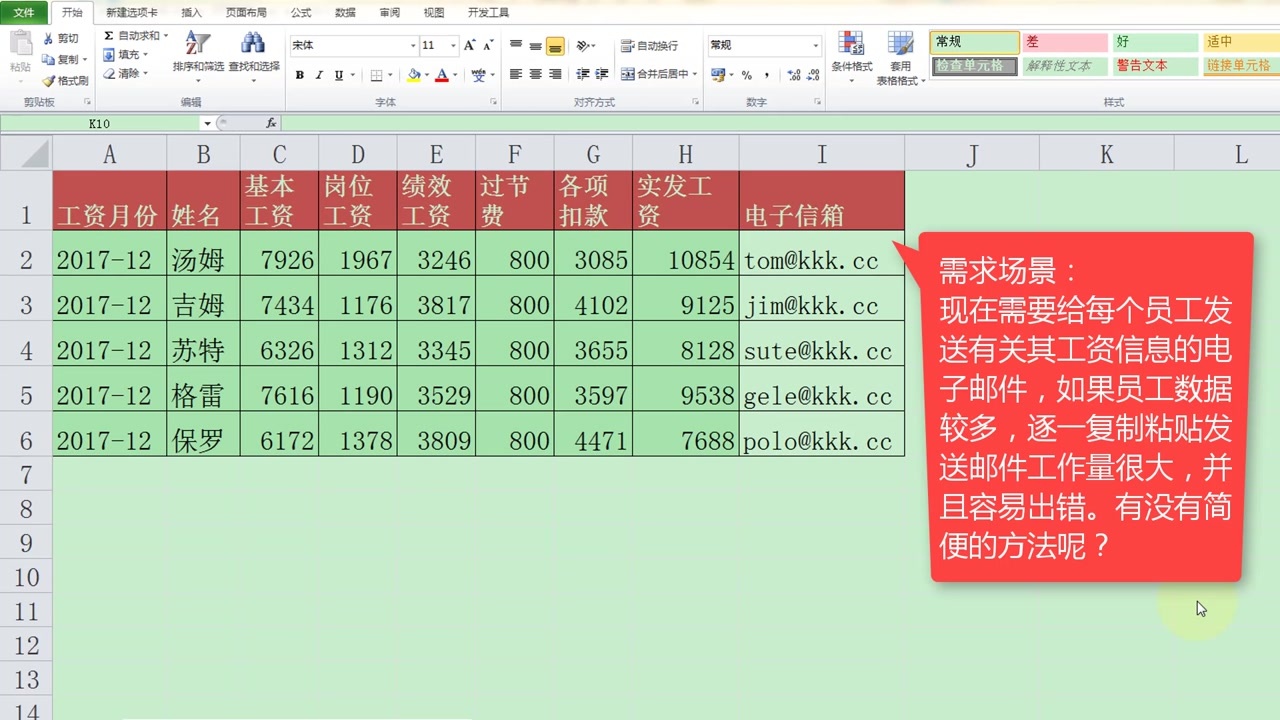The image size is (1280, 720).
Task: Open the number format 常规 dropdown
Action: click(815, 46)
